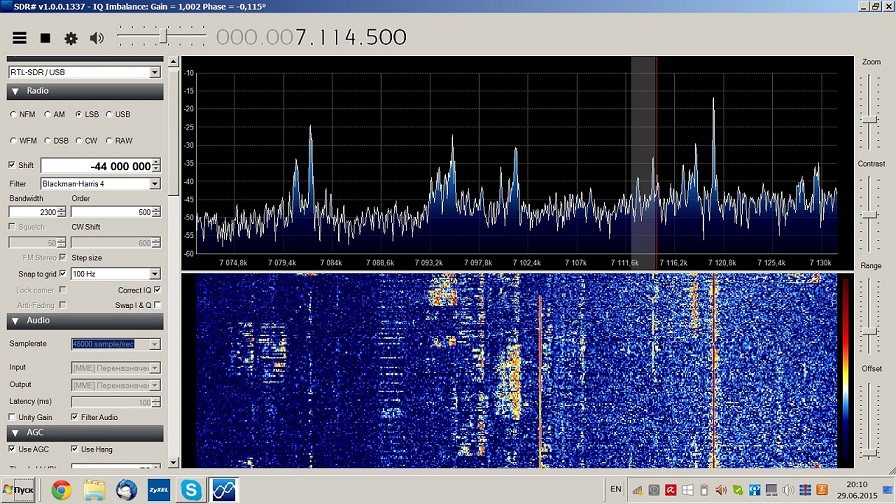This screenshot has height=504, width=896.
Task: Toggle the Correct IQ checkbox
Action: point(157,290)
